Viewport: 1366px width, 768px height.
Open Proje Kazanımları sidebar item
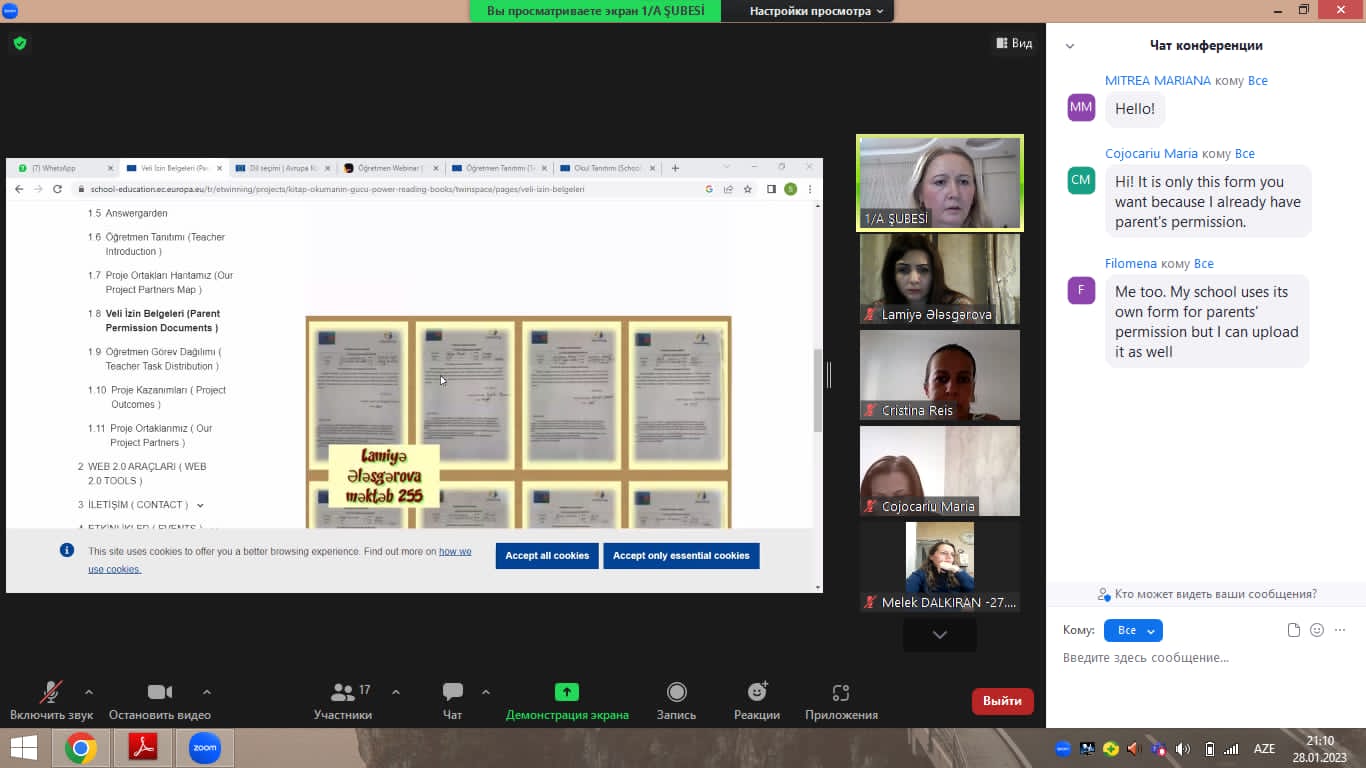[x=168, y=397]
